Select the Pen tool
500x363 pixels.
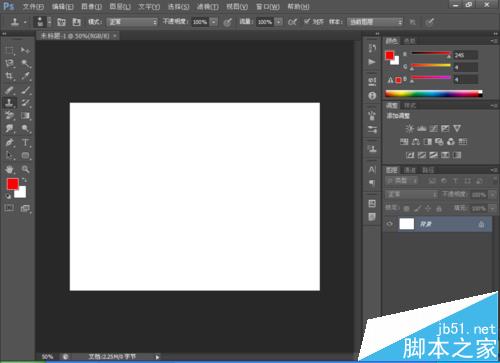(9, 142)
